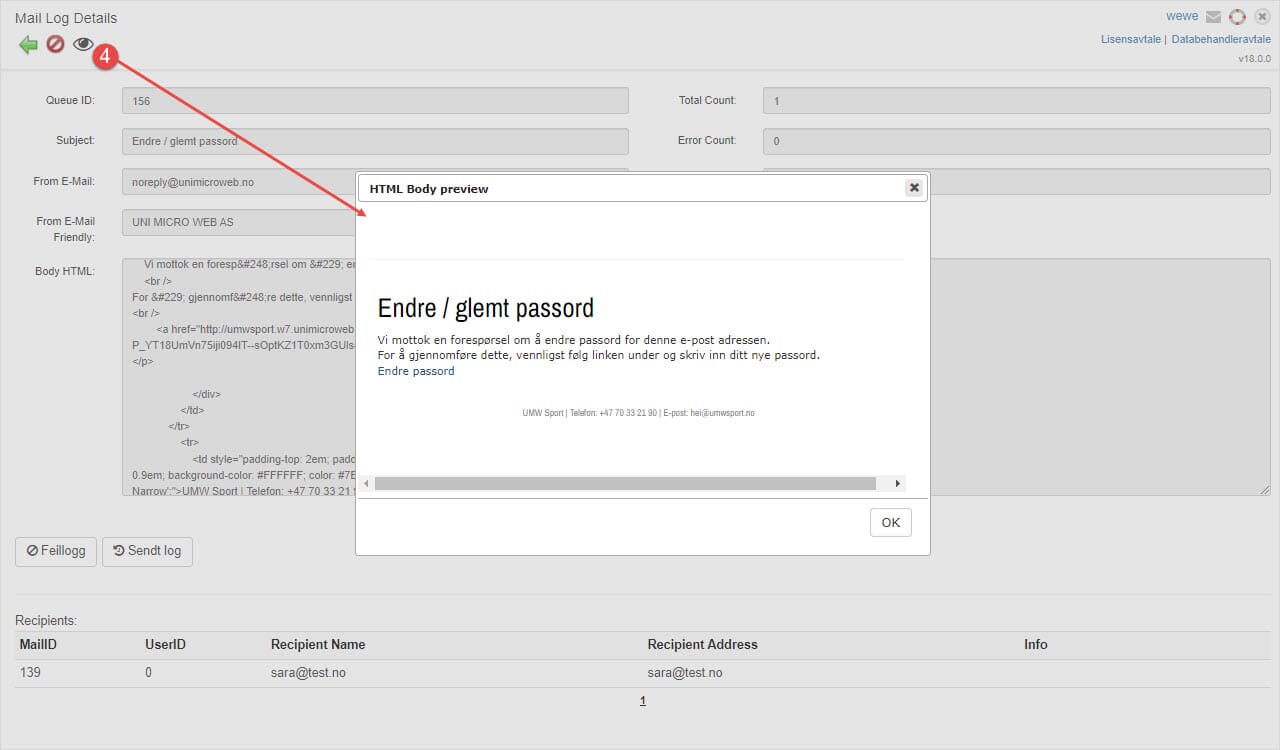Click the red cancel circle icon
Viewport: 1280px width, 750px height.
click(55, 45)
